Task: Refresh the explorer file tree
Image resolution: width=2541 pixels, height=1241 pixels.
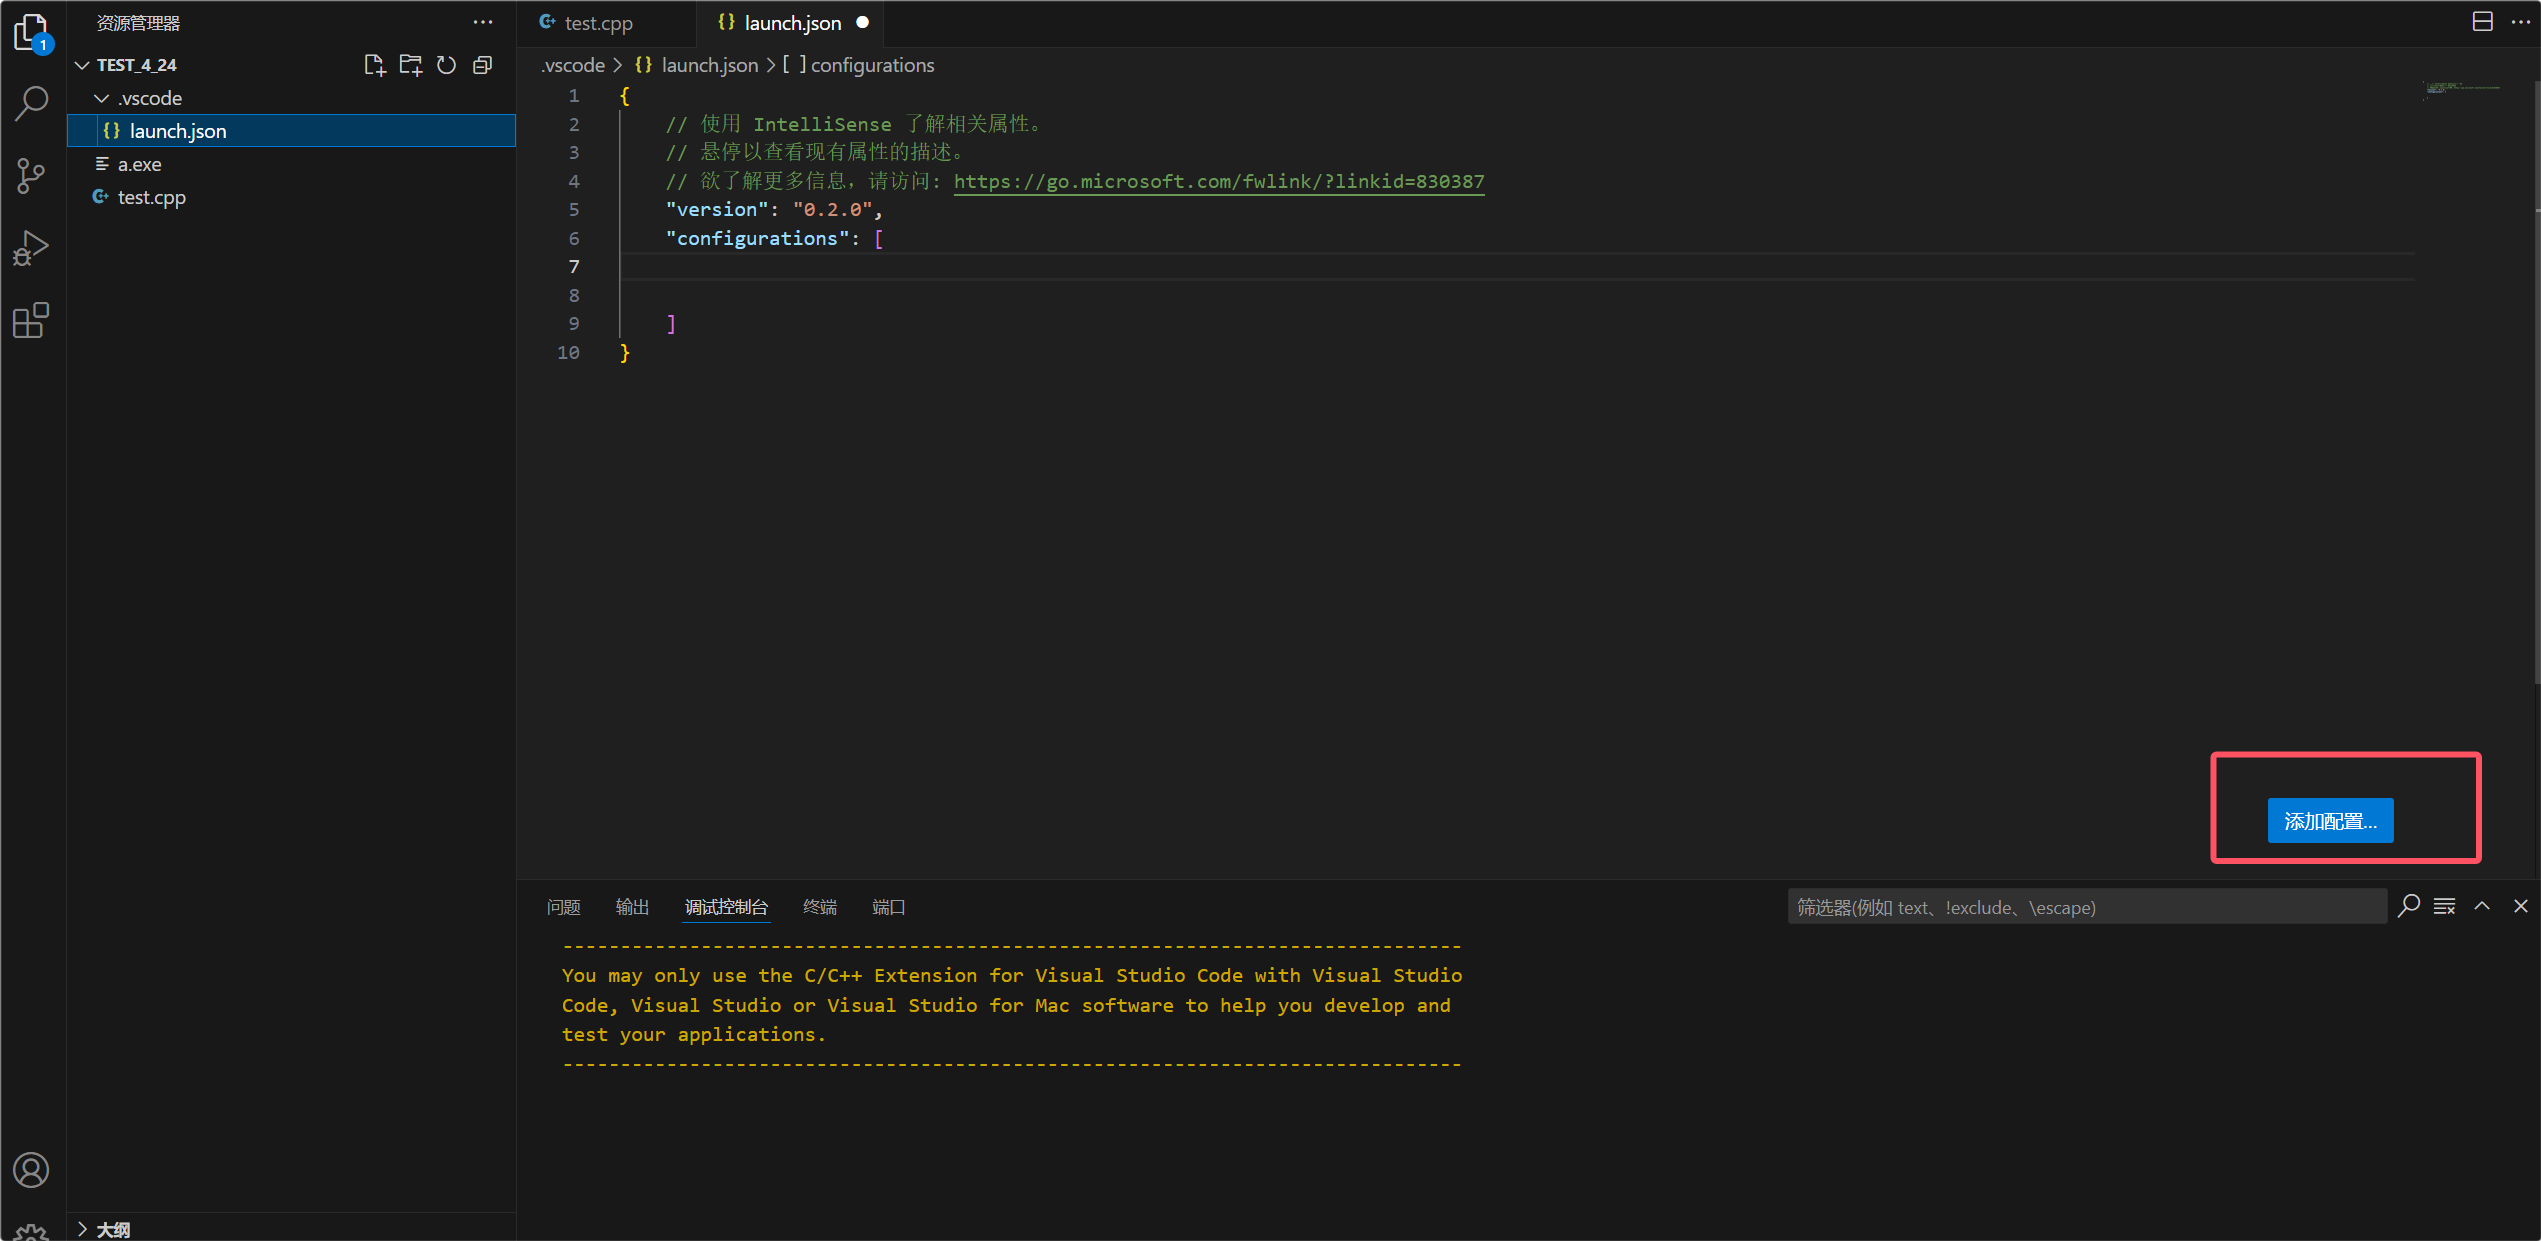Action: click(446, 65)
